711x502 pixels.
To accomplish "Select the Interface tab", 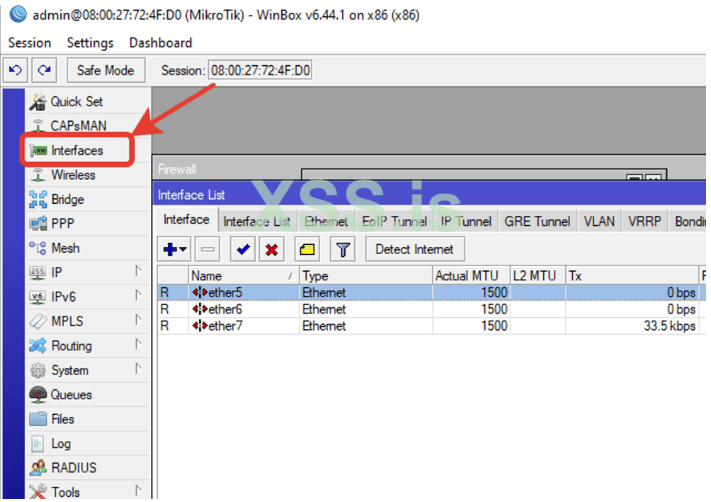I will (x=186, y=220).
